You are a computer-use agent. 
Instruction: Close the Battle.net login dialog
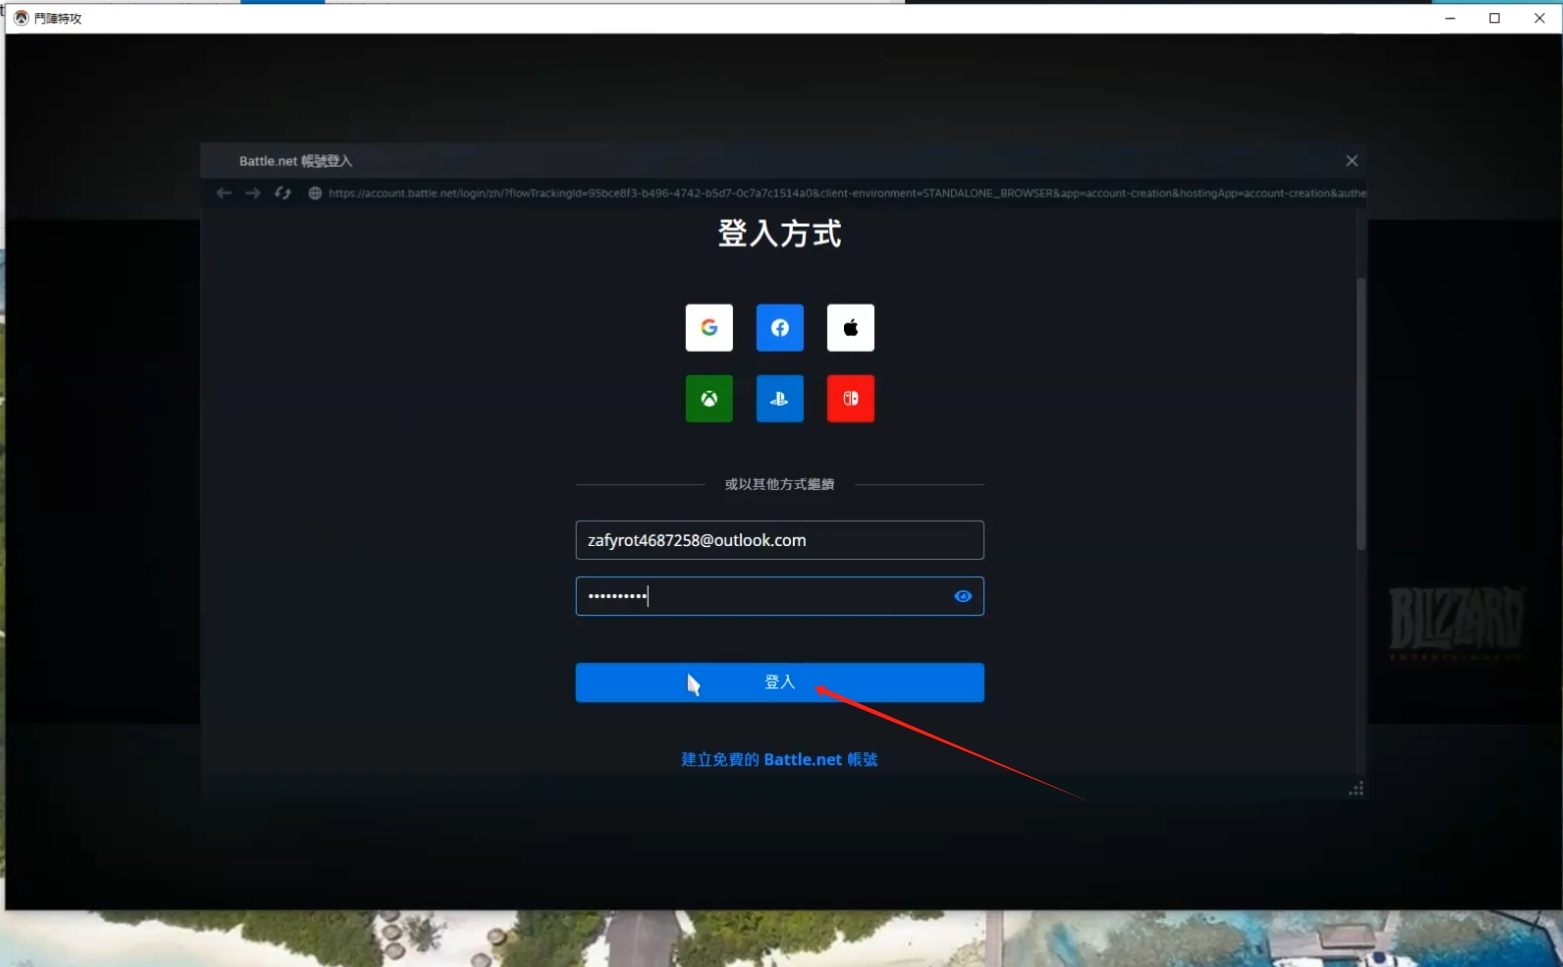1352,161
